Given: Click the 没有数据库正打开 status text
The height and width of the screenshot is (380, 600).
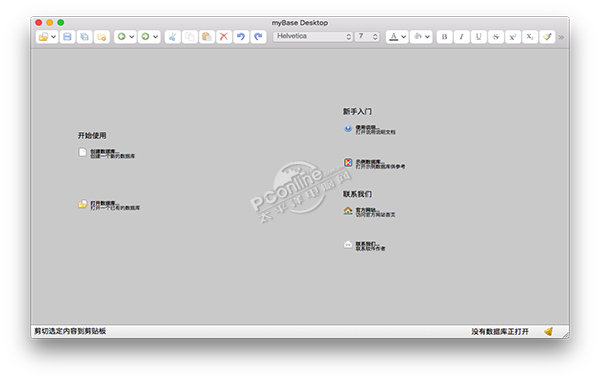Looking at the screenshot, I should pyautogui.click(x=500, y=331).
